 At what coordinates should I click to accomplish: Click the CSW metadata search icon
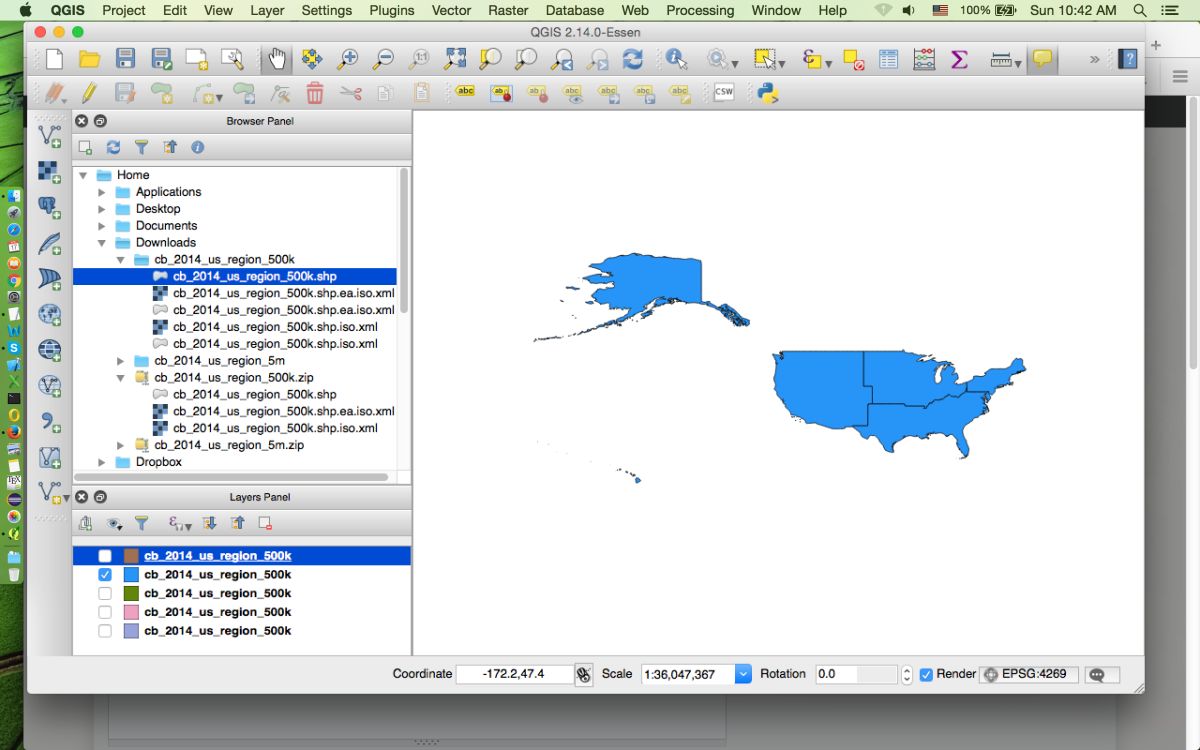(x=723, y=92)
